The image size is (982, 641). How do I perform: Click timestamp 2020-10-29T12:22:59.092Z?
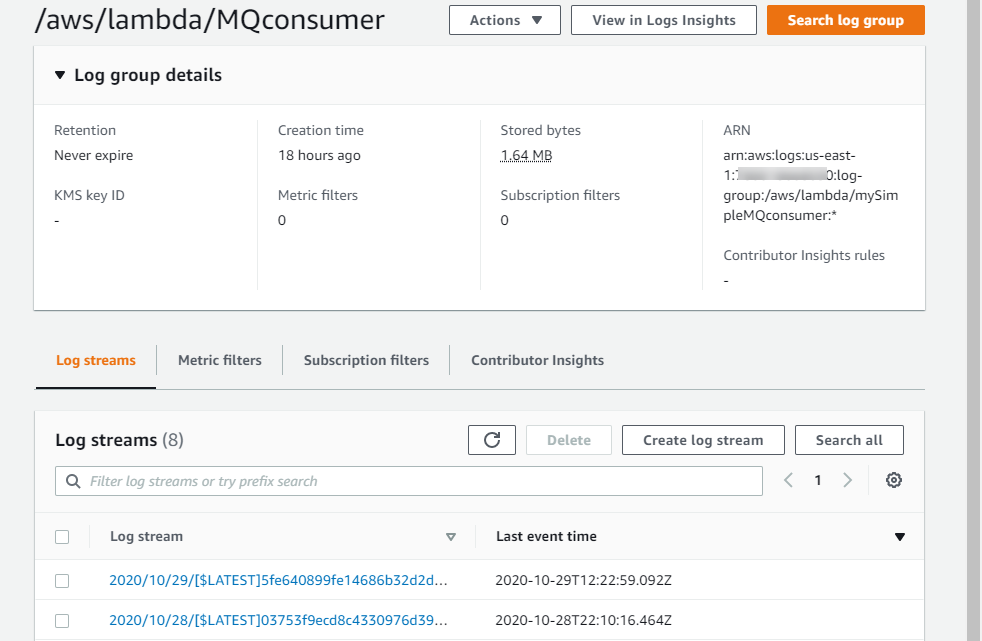[x=583, y=580]
